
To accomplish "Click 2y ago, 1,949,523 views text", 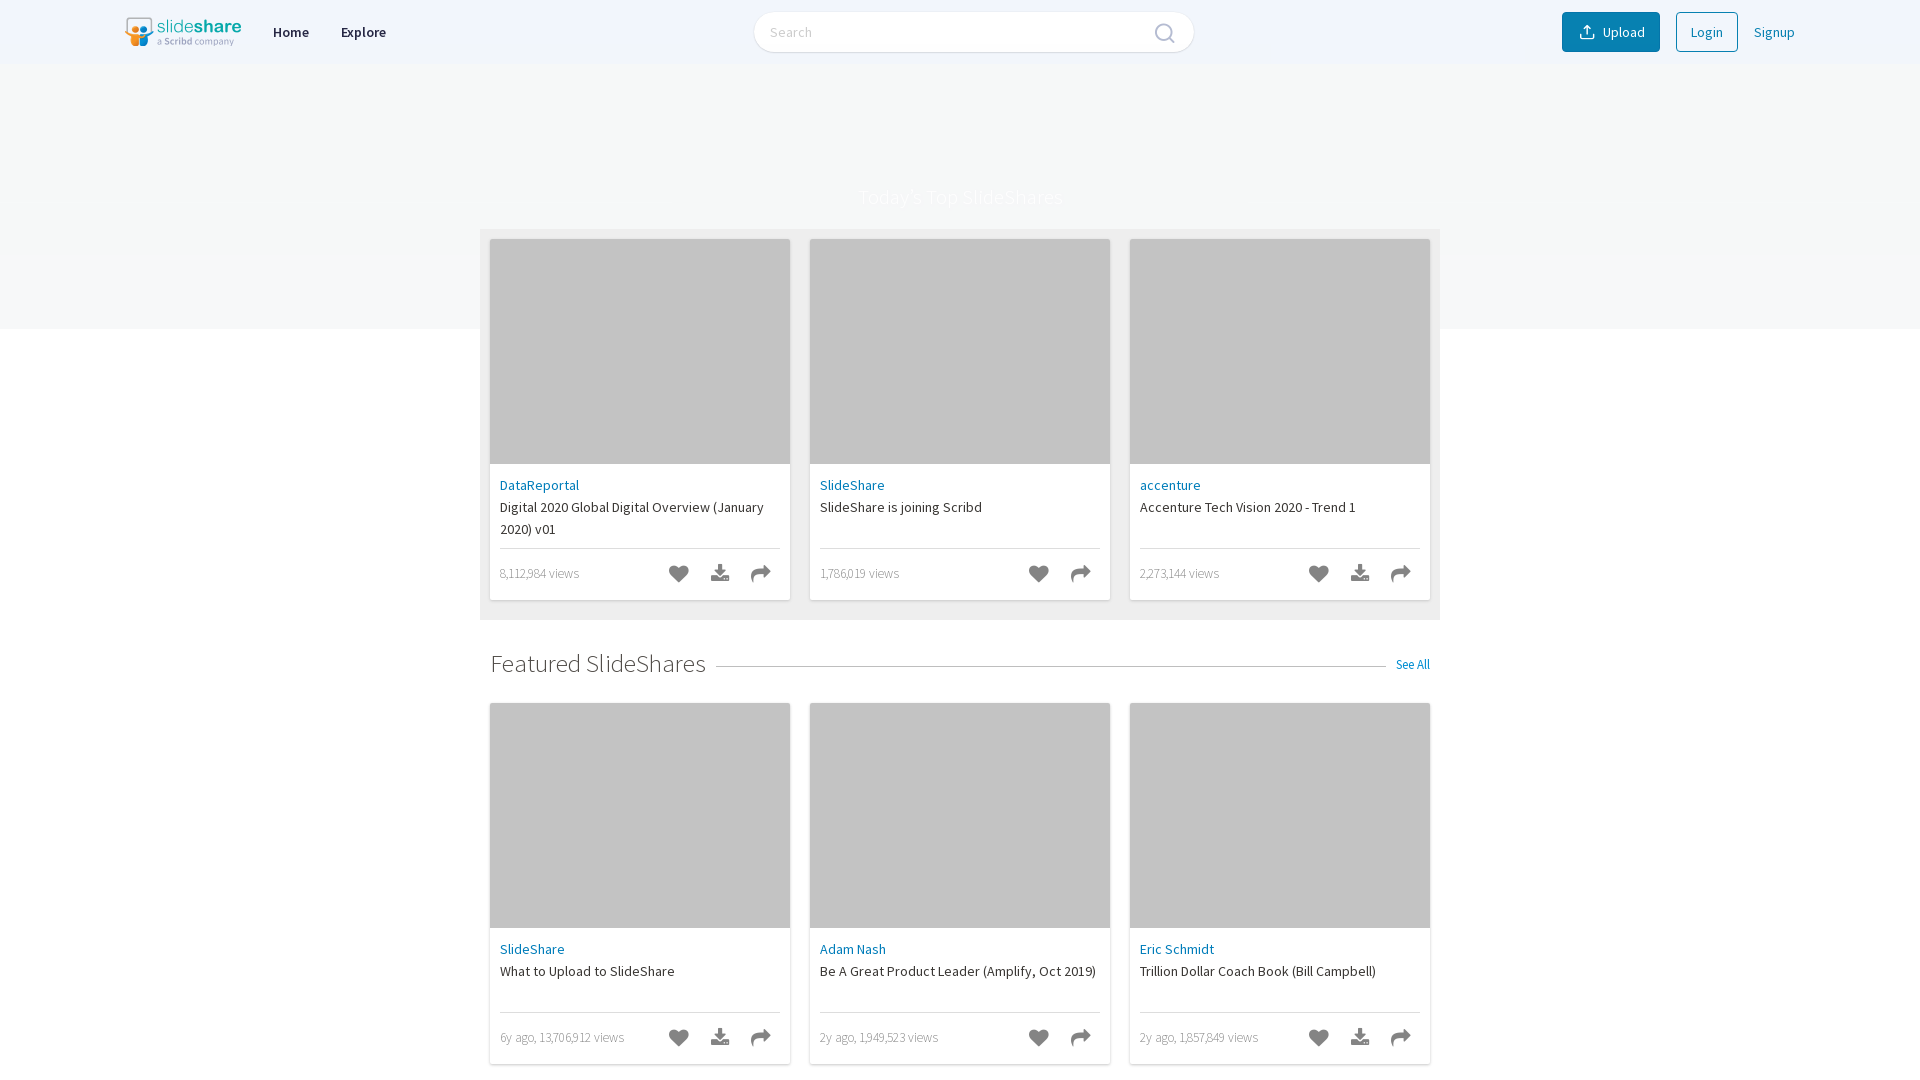I will (879, 1037).
